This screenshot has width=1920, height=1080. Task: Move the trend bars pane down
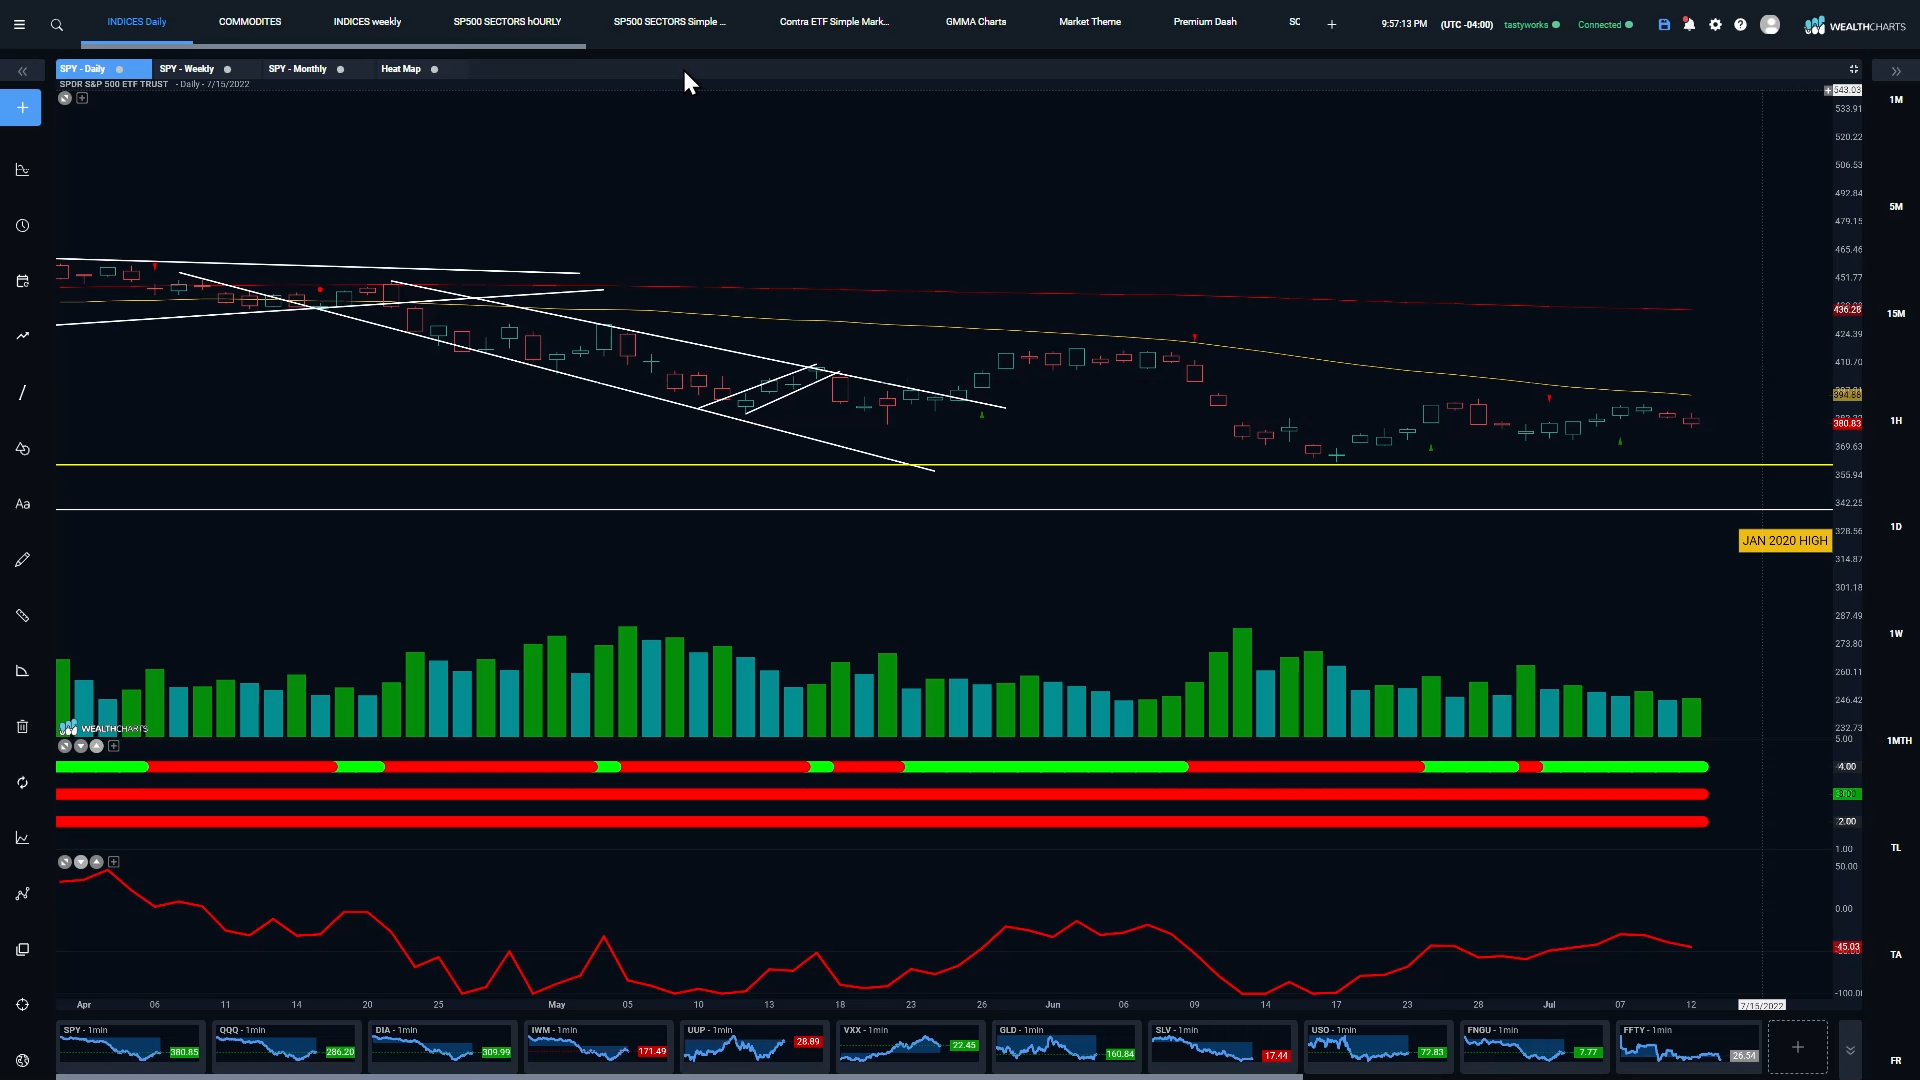(81, 746)
